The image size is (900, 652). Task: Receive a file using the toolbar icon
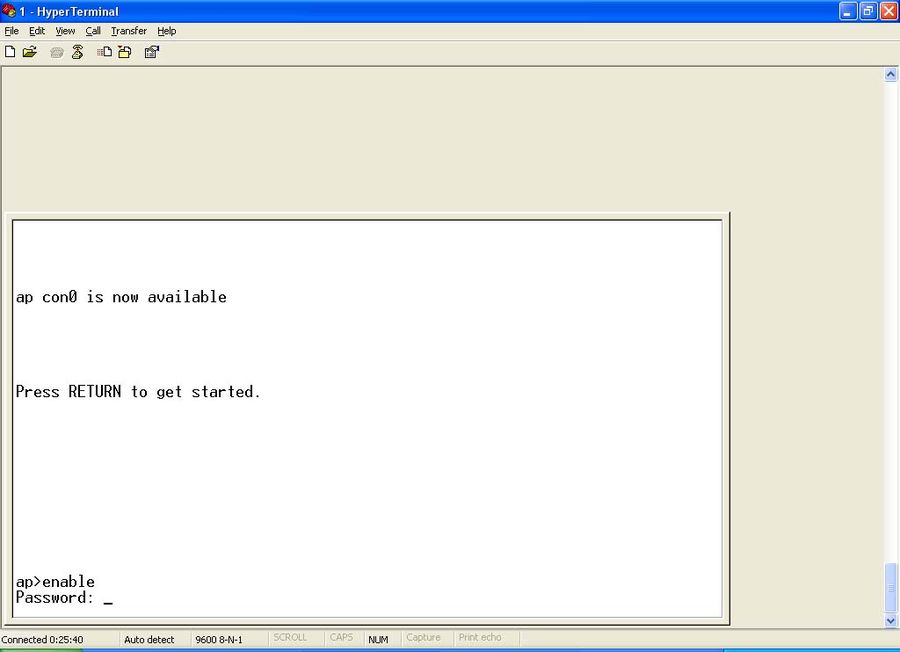tap(123, 51)
